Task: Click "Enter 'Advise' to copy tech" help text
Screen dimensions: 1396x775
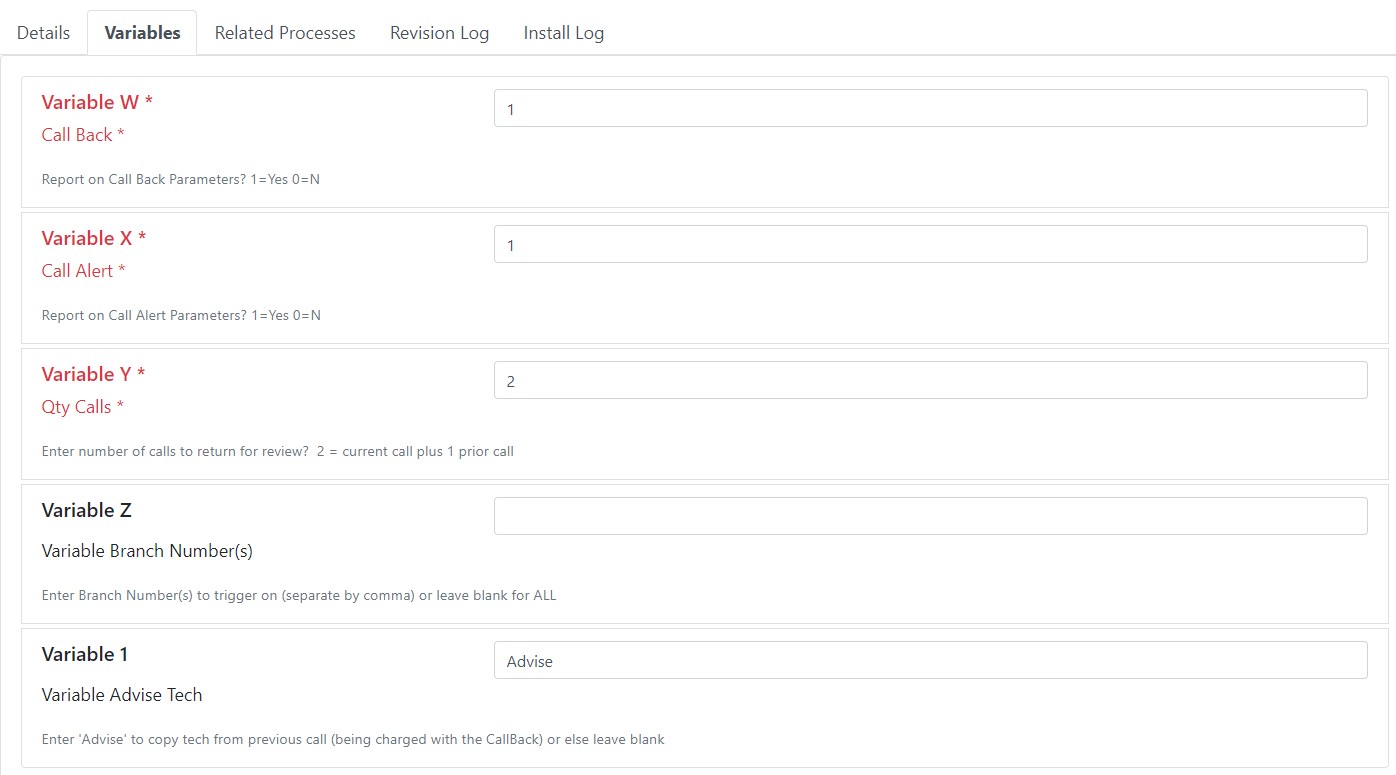Action: [353, 740]
